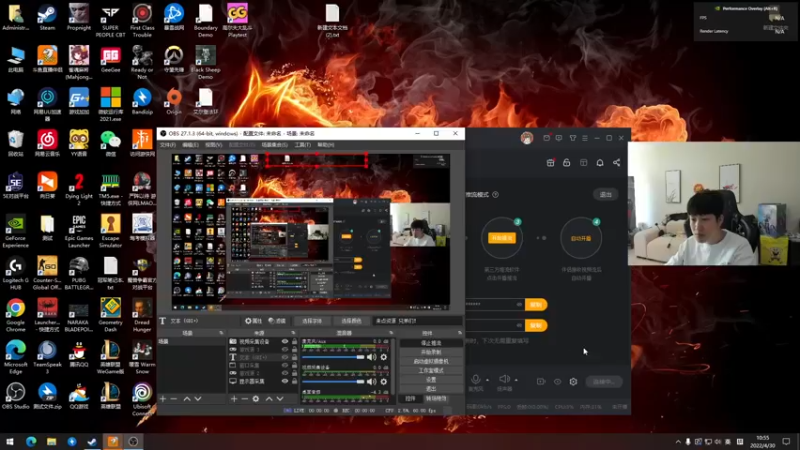Show hidden stream key via first eye icon
800x450 pixels.
coord(519,305)
